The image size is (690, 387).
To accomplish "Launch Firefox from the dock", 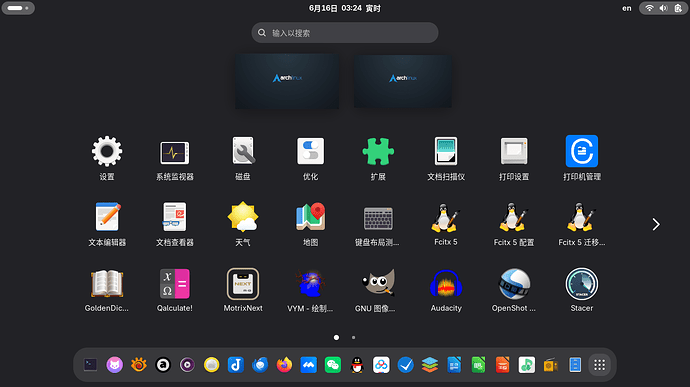I will pos(284,365).
